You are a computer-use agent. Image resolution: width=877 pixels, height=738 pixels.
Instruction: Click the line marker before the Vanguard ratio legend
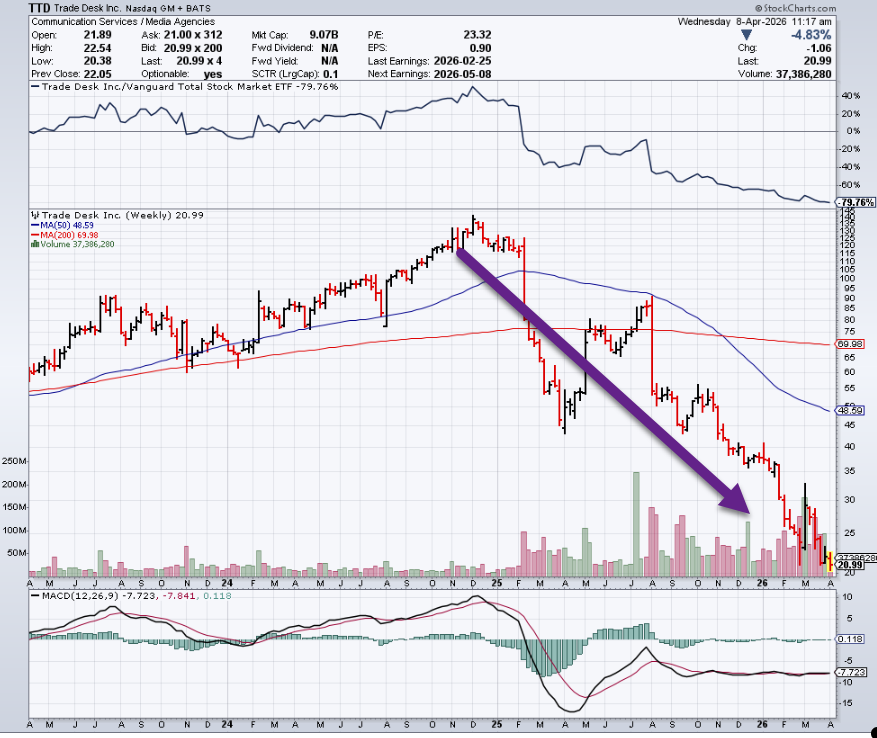[x=35, y=88]
